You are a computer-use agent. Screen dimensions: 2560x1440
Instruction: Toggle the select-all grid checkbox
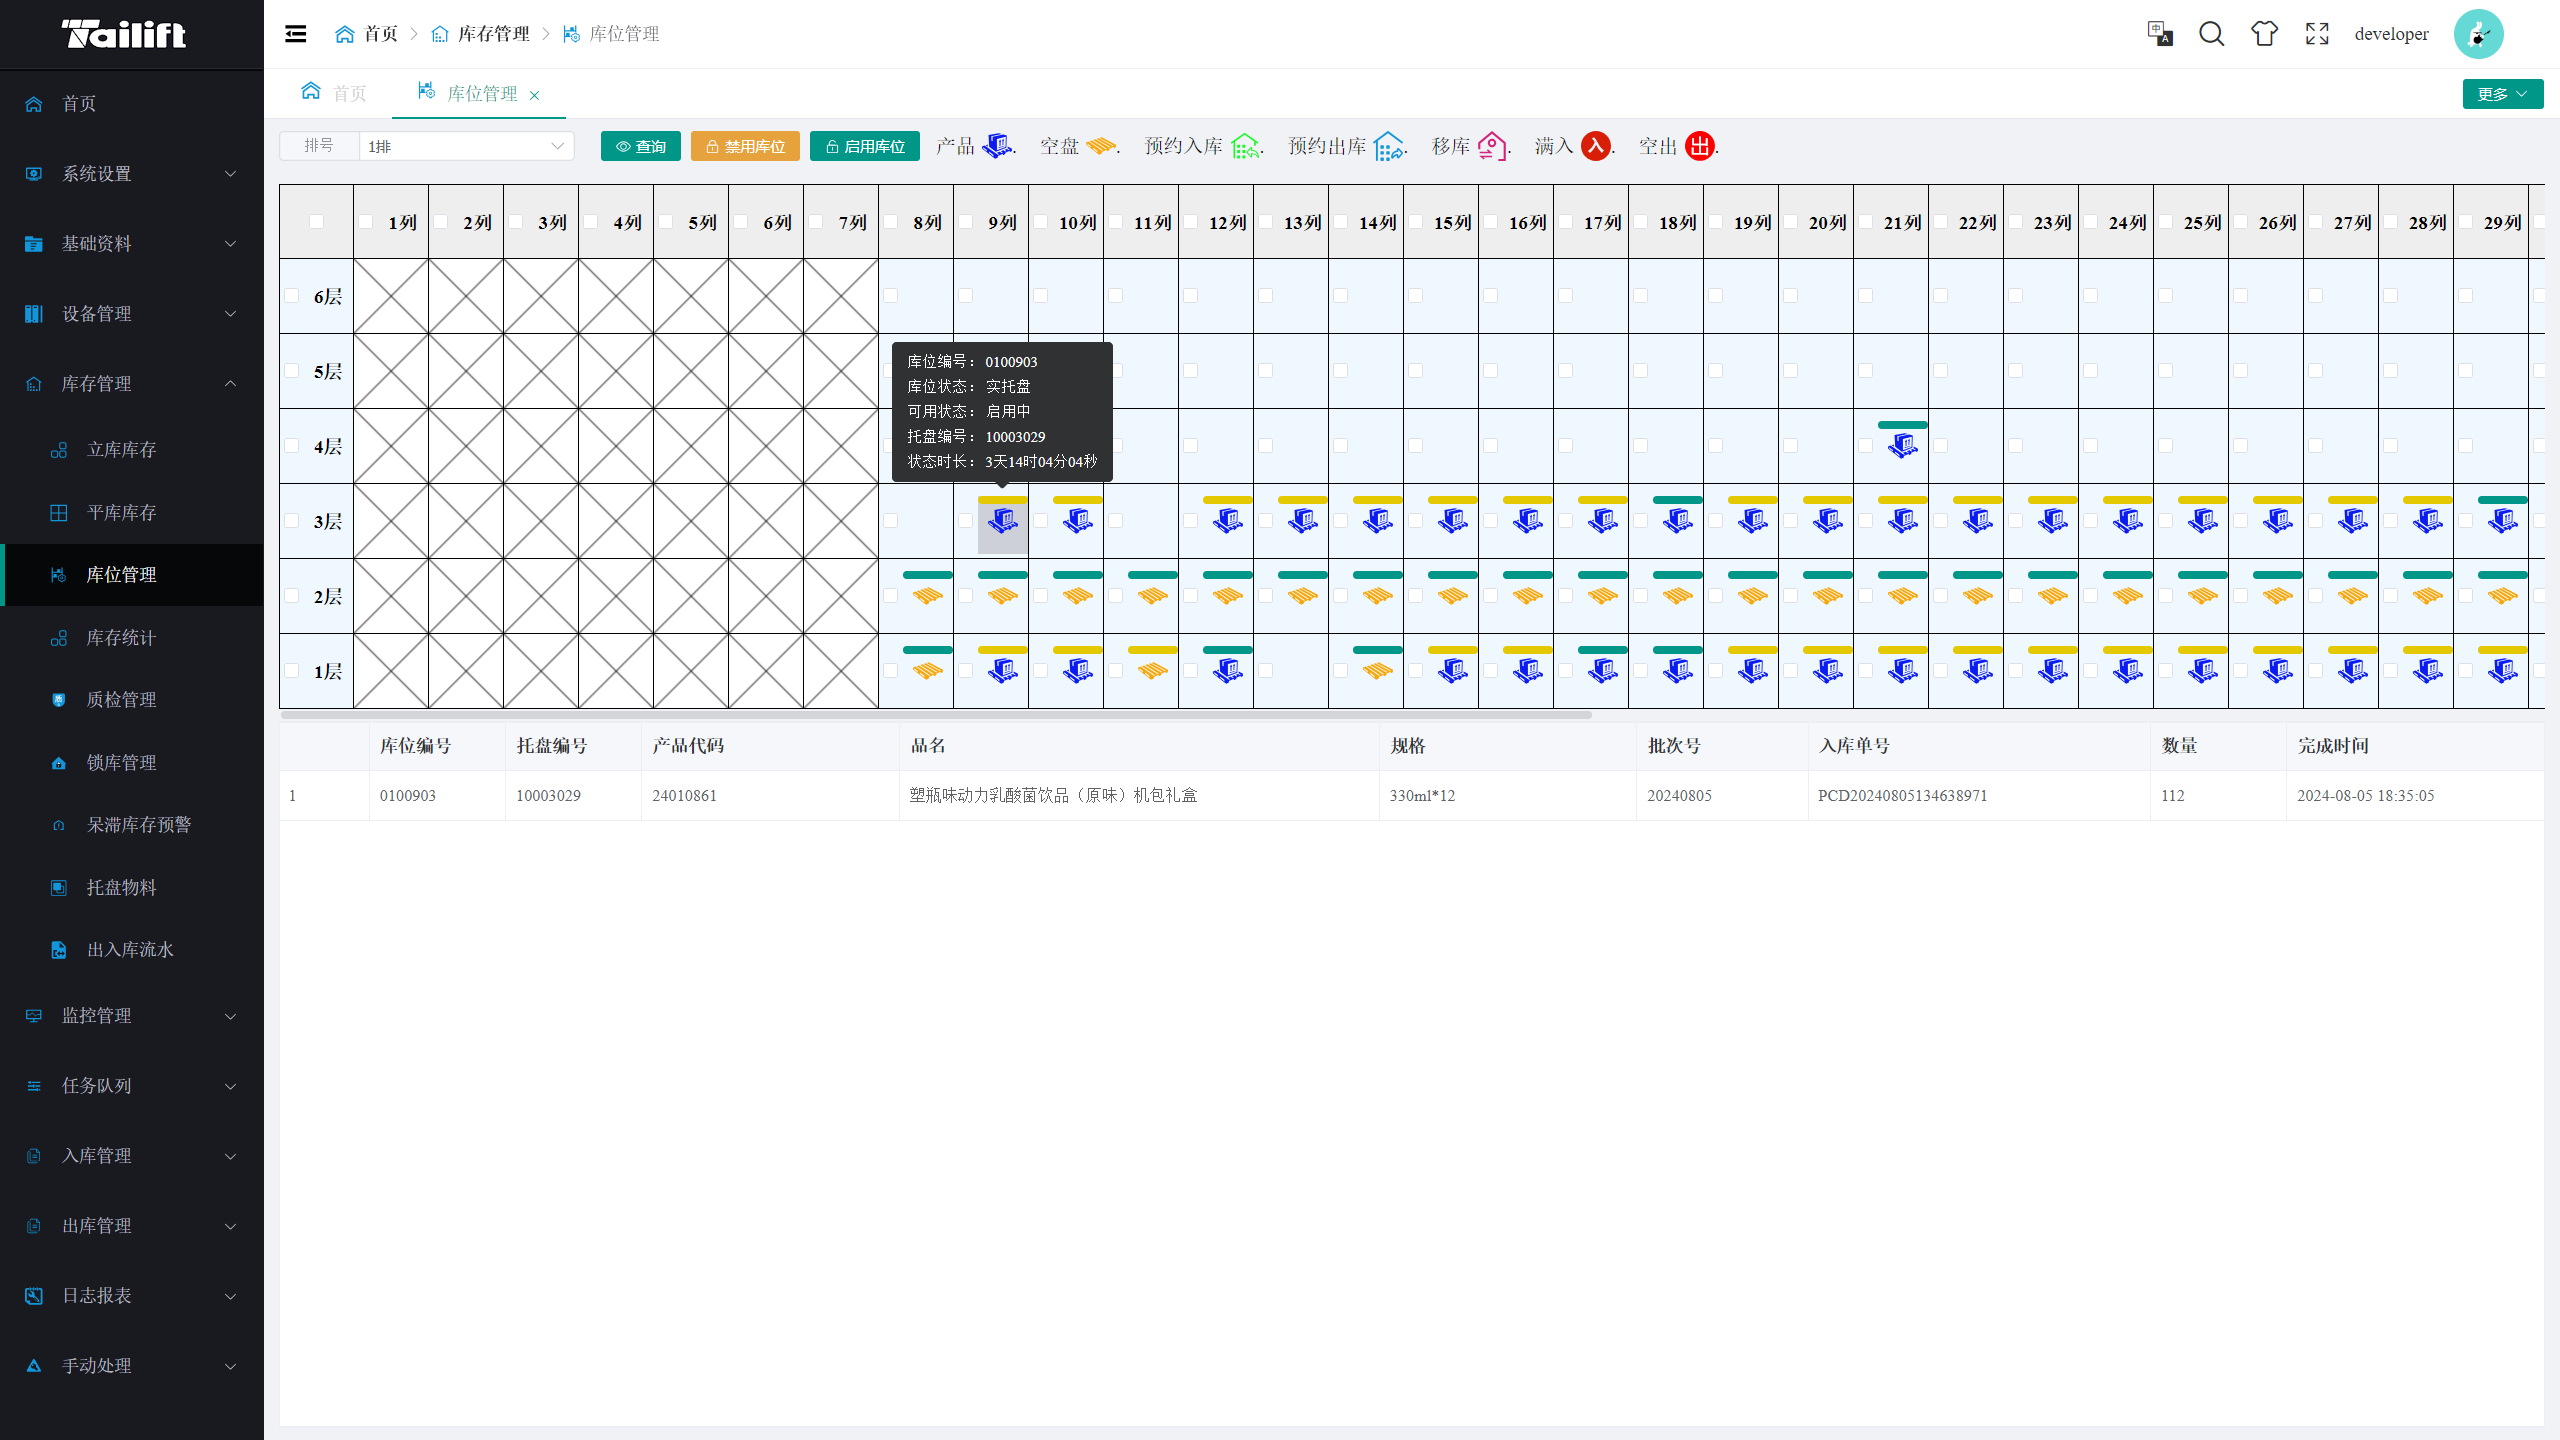click(x=316, y=222)
